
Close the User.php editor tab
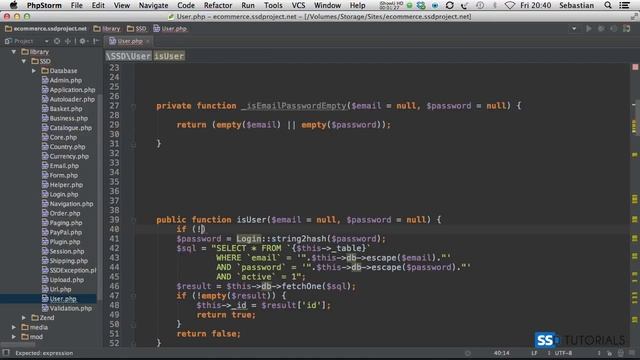(148, 41)
